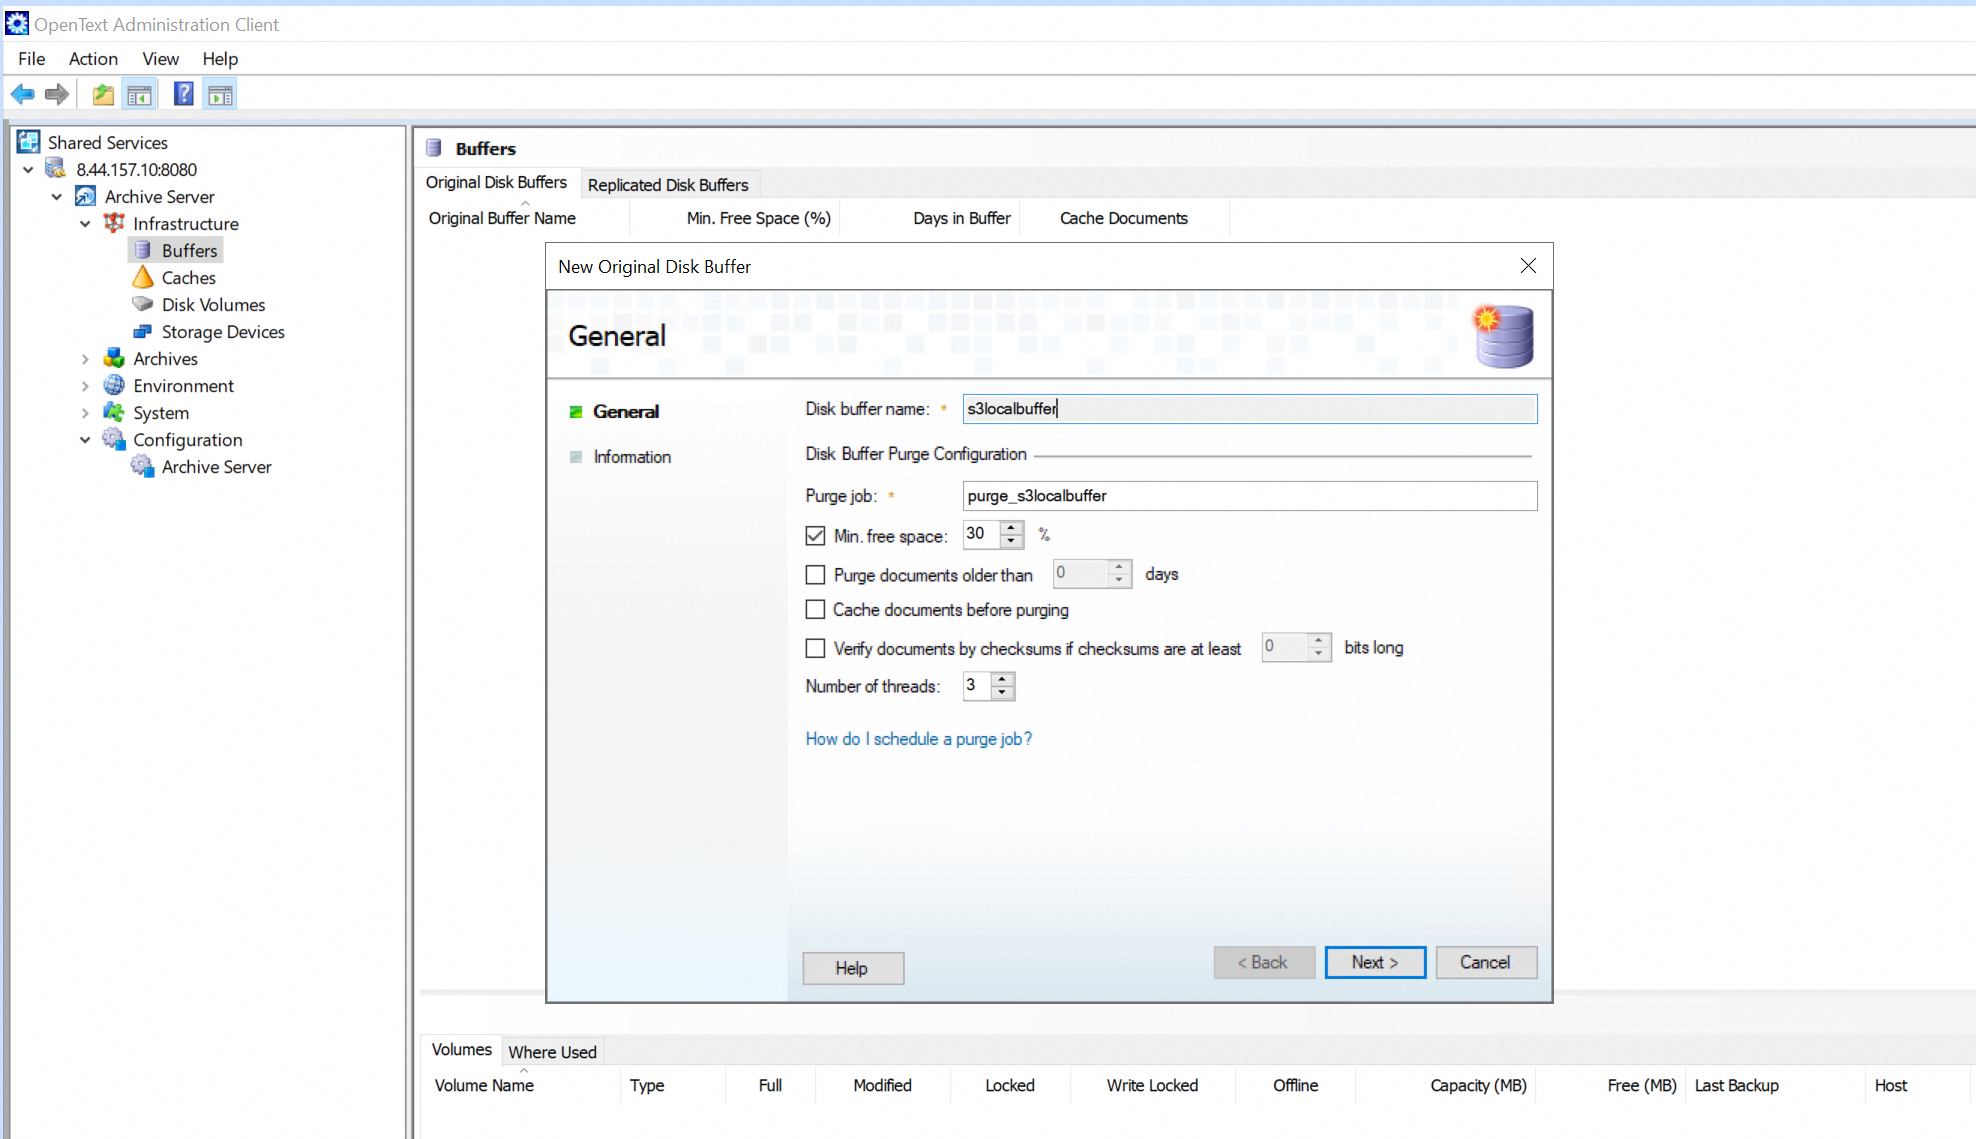Click the Archive Server icon under Configuration
The height and width of the screenshot is (1139, 1976).
tap(143, 466)
